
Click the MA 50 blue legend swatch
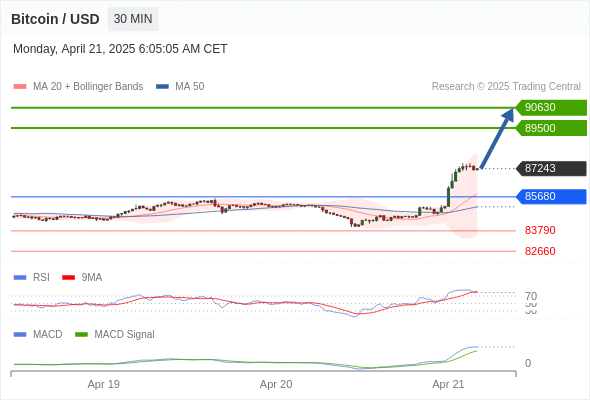tap(163, 87)
